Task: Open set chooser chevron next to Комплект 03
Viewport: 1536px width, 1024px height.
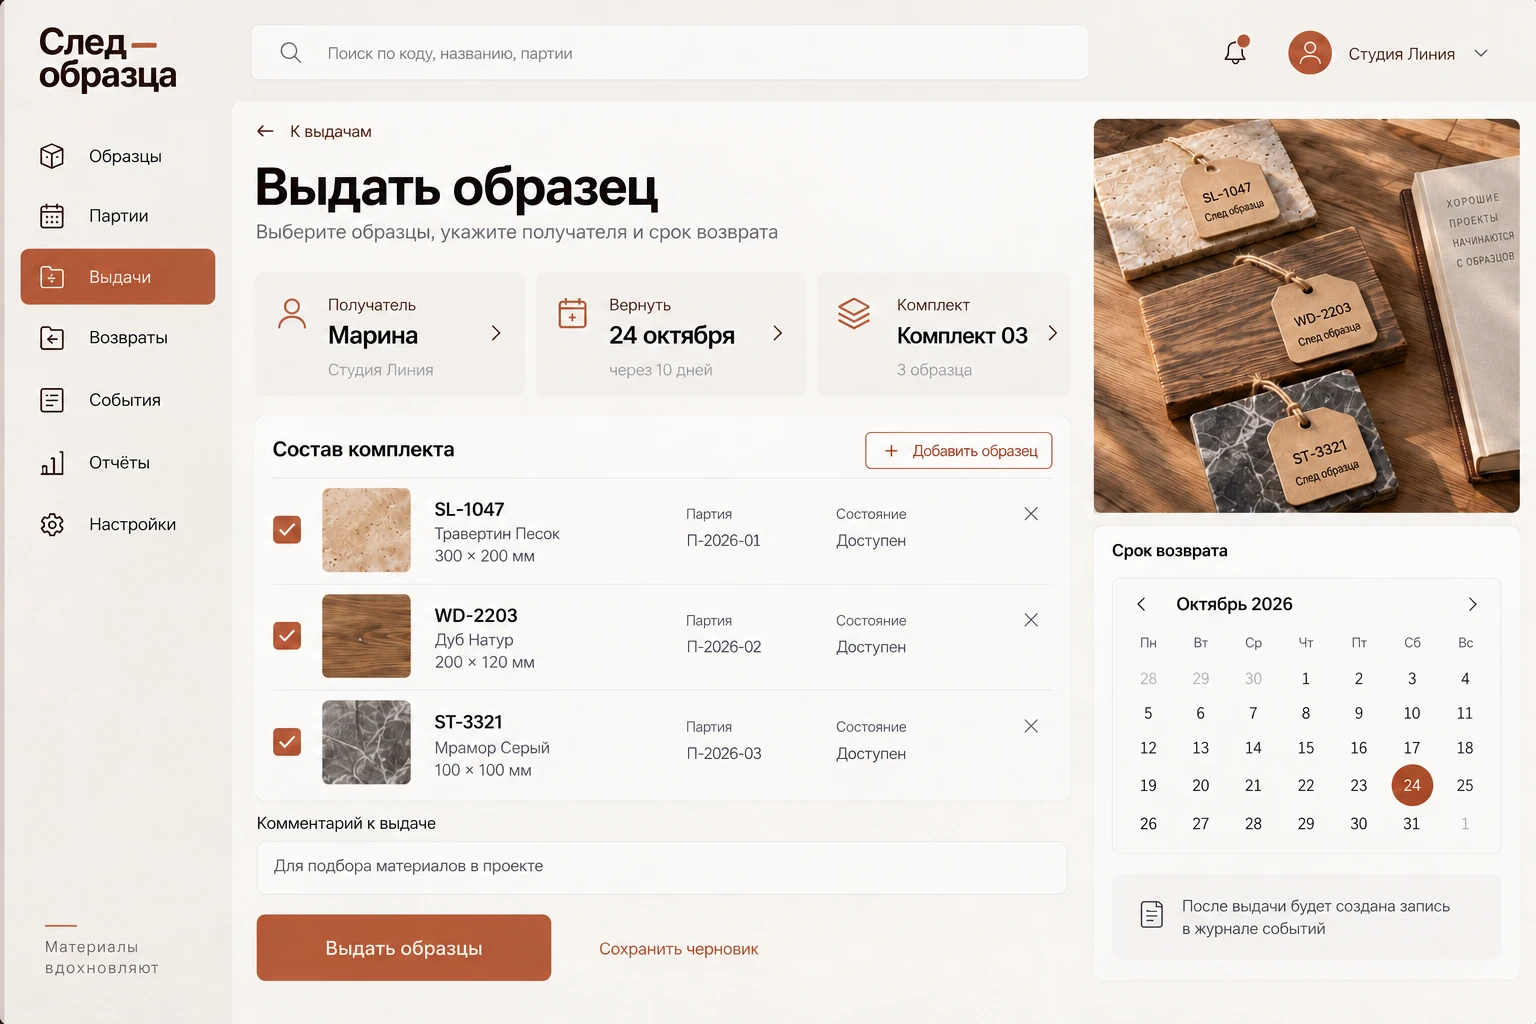Action: 1052,333
